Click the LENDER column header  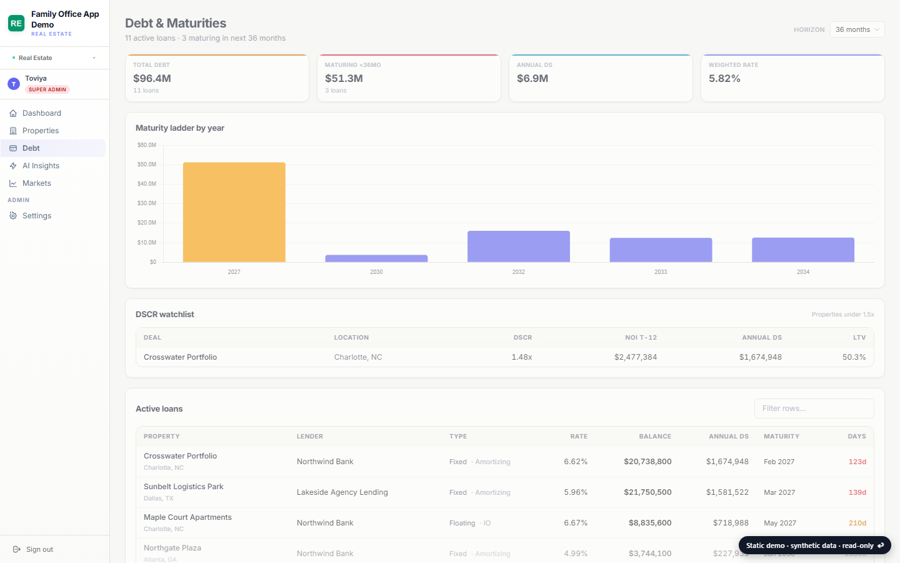click(x=309, y=436)
